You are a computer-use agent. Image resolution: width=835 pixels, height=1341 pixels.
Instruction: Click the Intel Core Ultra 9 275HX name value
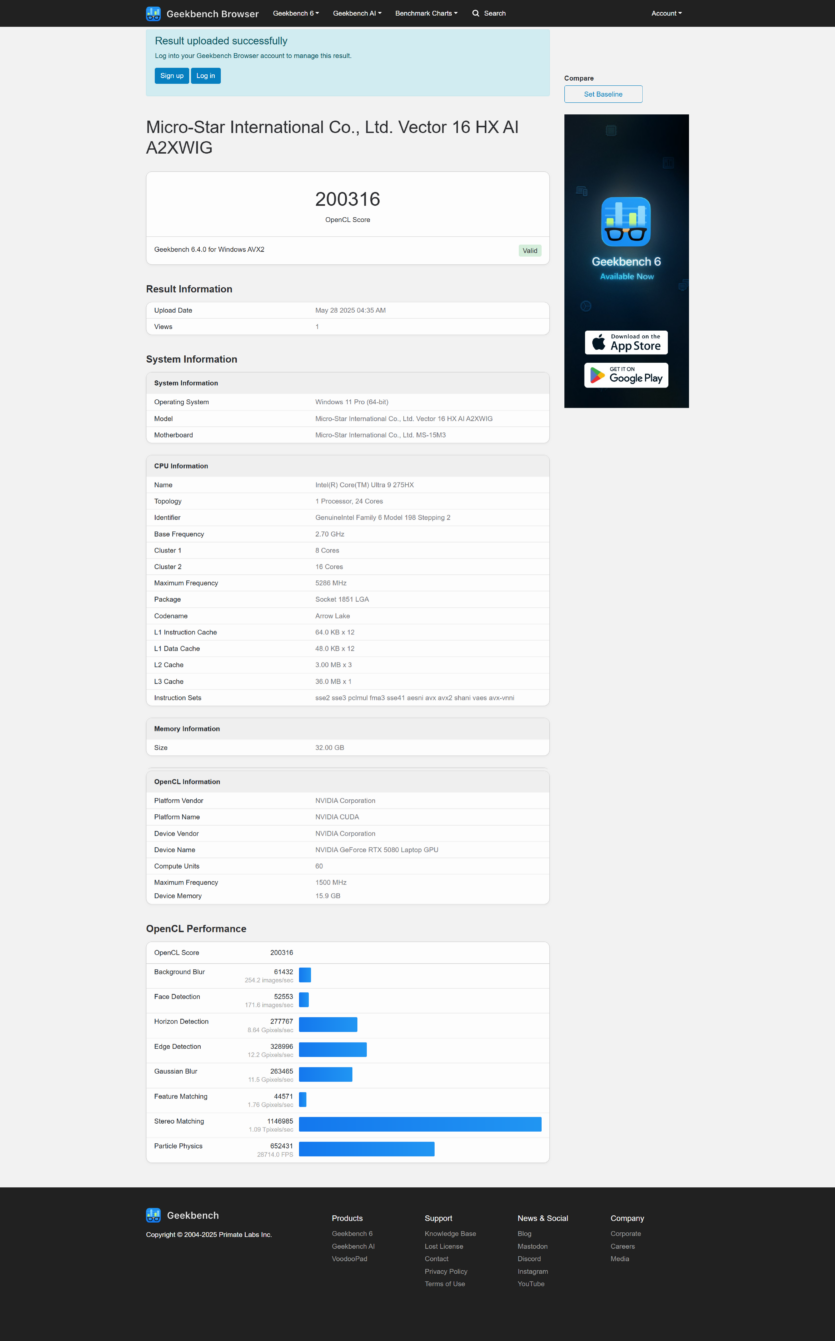tap(364, 485)
